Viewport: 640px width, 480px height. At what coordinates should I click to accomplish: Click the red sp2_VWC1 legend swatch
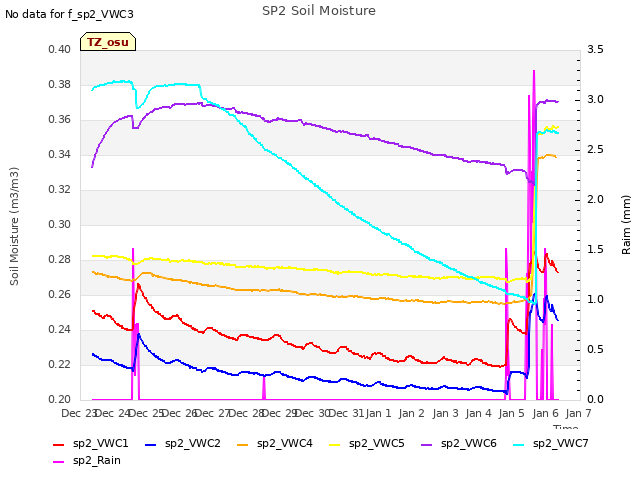[x=59, y=444]
